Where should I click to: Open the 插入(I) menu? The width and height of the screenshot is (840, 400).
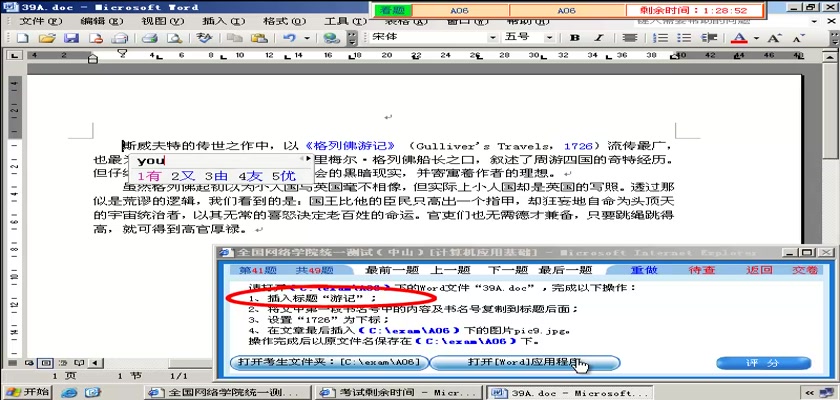tap(223, 21)
